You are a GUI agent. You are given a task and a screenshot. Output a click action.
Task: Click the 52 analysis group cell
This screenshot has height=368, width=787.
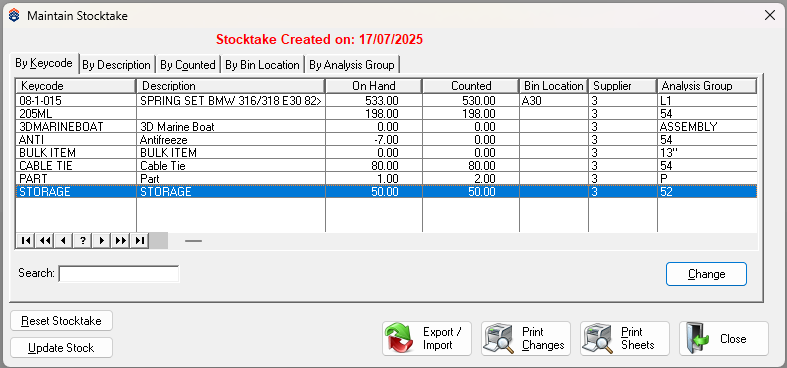click(707, 192)
